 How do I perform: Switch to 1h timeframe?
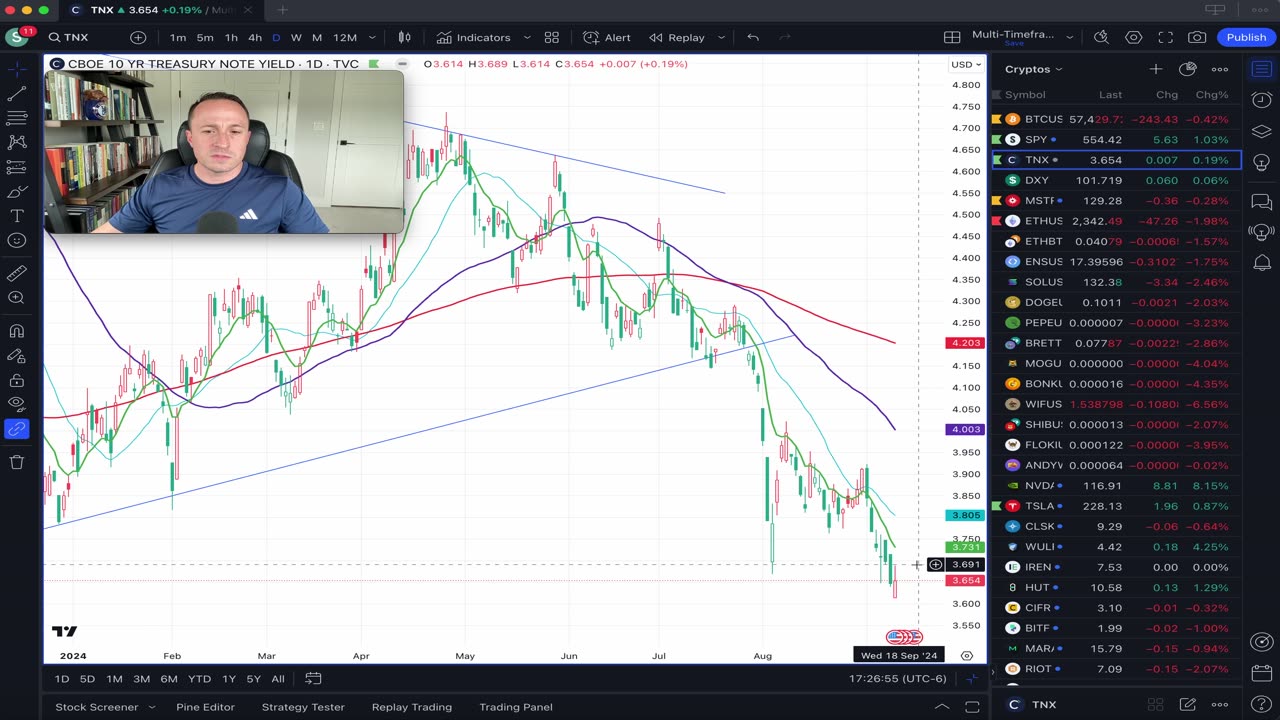pos(231,37)
